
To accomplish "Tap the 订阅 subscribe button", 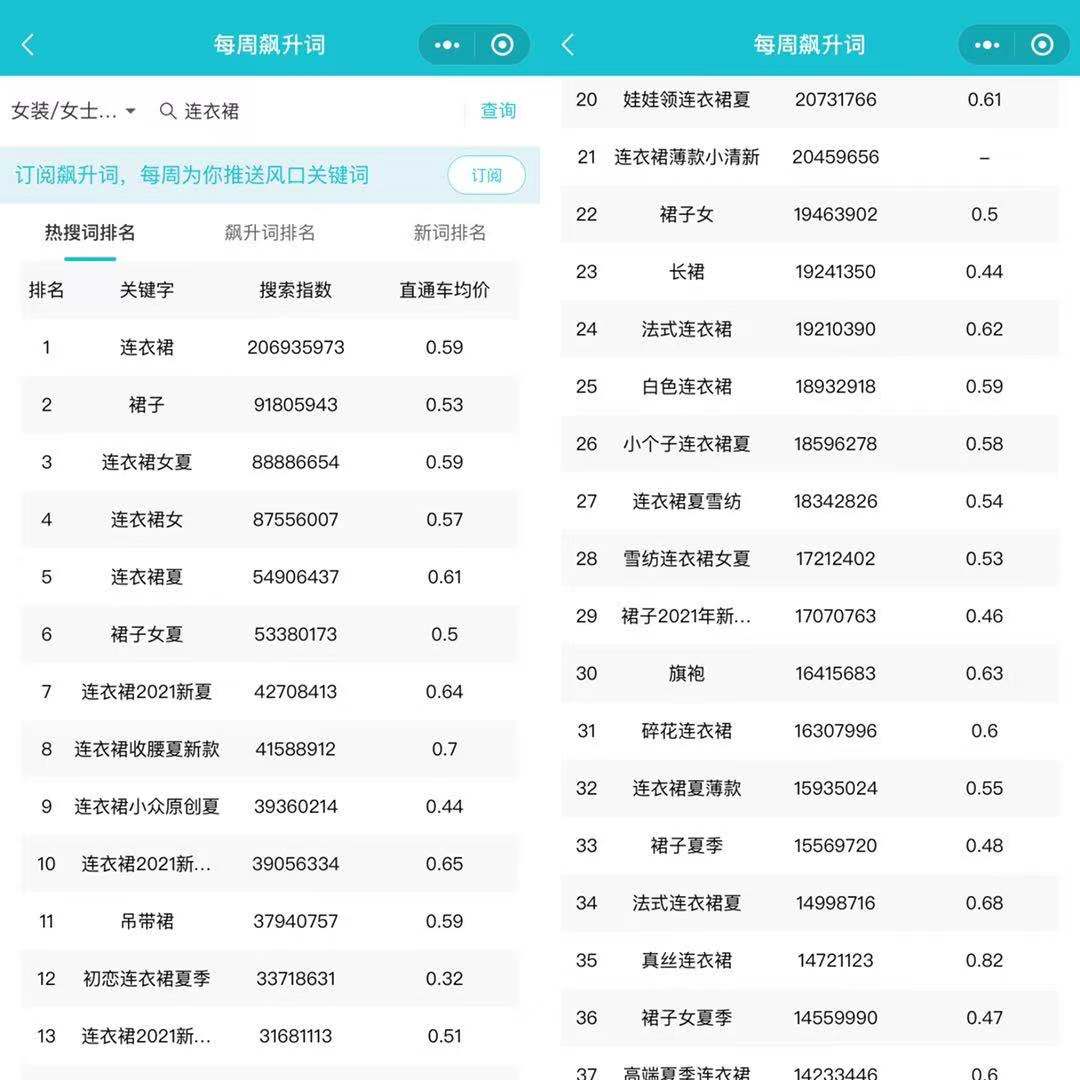I will point(486,174).
